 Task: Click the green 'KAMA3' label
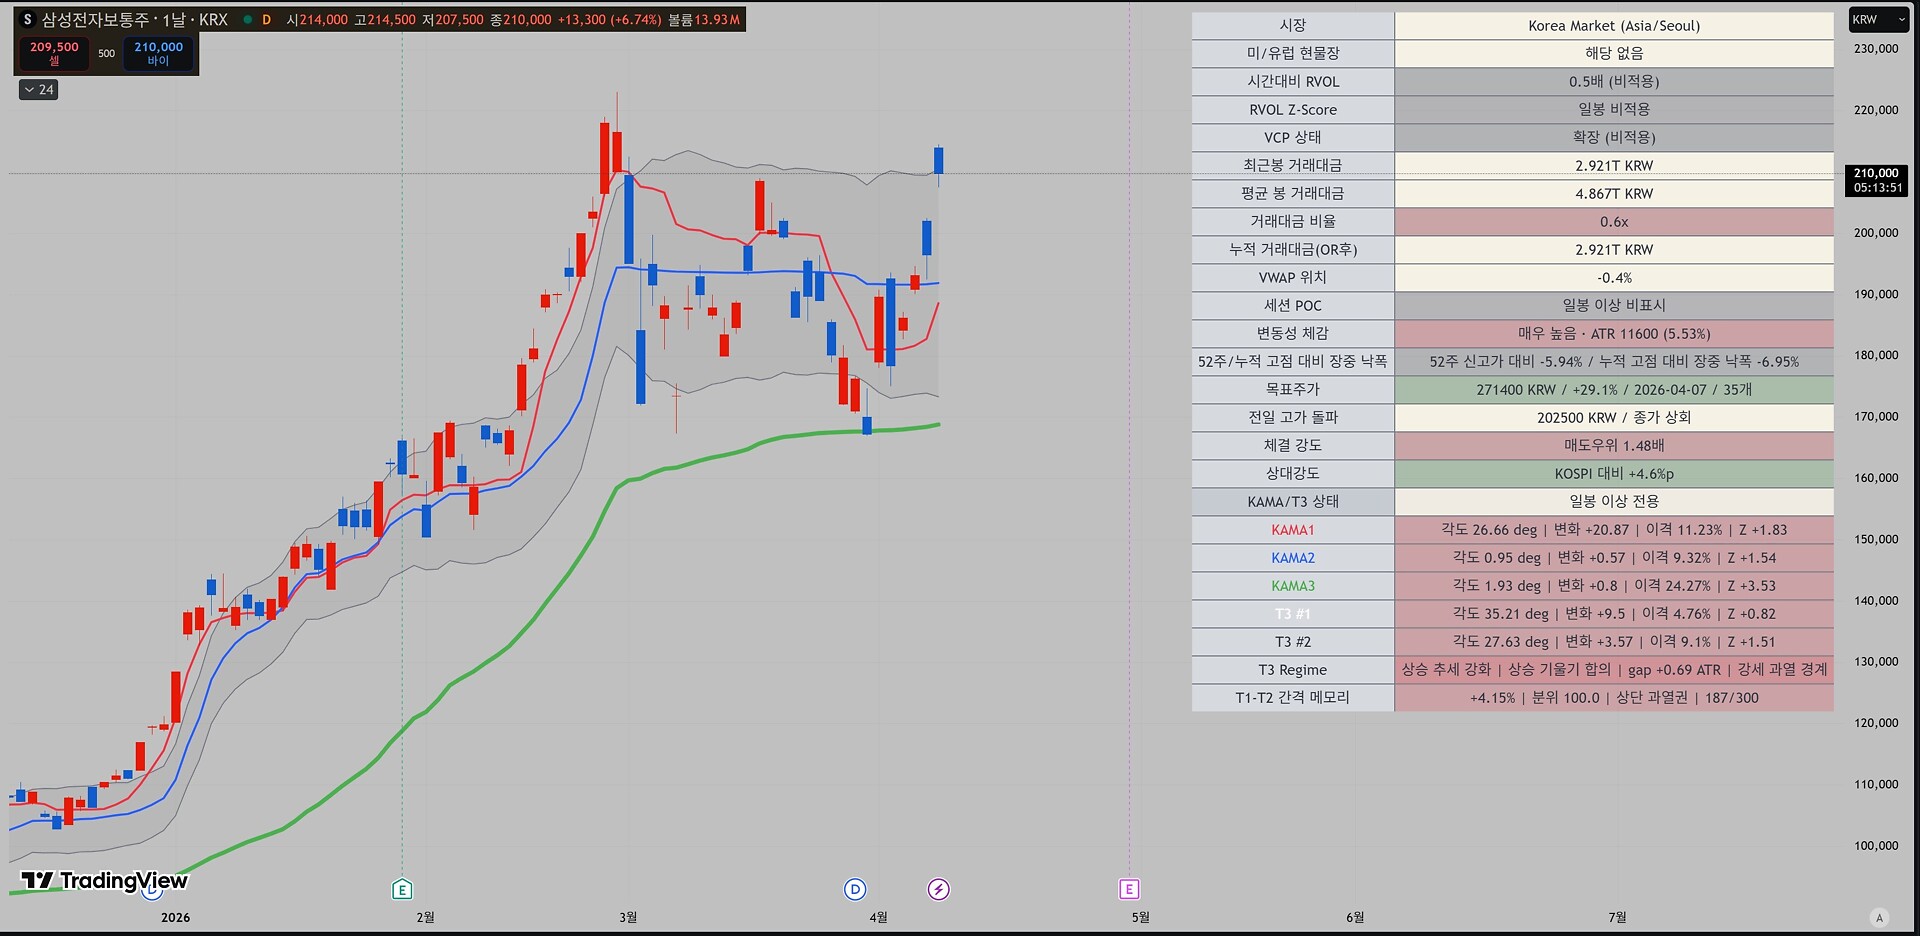tap(1293, 586)
